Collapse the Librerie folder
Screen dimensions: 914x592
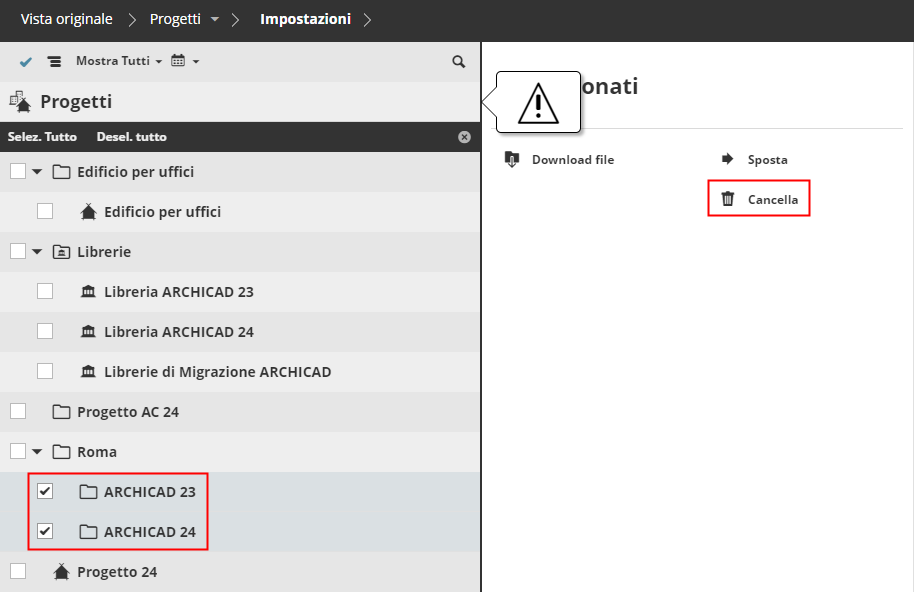coord(37,252)
